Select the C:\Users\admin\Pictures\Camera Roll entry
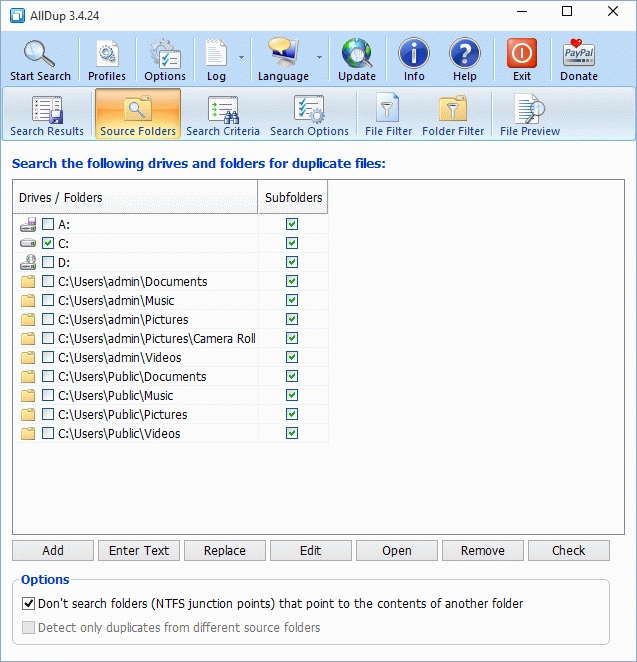This screenshot has width=637, height=662. (157, 339)
